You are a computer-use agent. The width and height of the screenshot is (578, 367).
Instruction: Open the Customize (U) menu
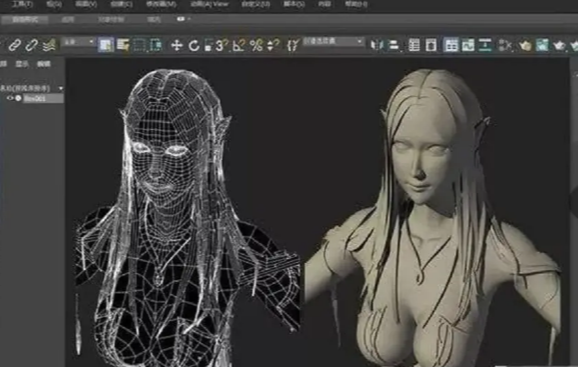(x=255, y=4)
